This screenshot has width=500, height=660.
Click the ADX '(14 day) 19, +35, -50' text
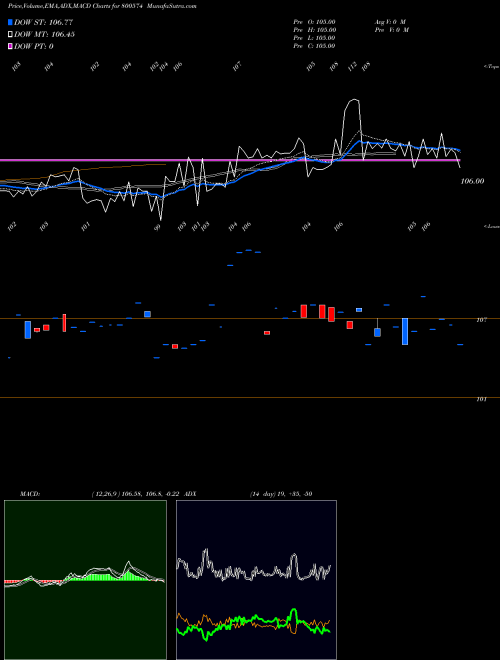281,494
